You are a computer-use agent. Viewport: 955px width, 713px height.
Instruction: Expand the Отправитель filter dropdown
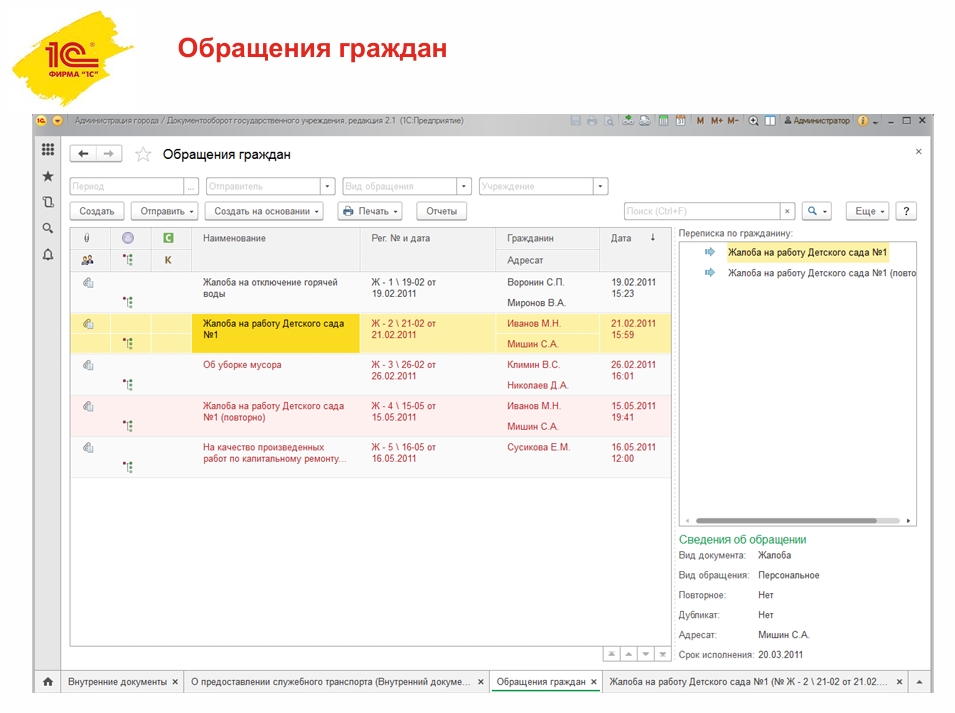tap(327, 186)
